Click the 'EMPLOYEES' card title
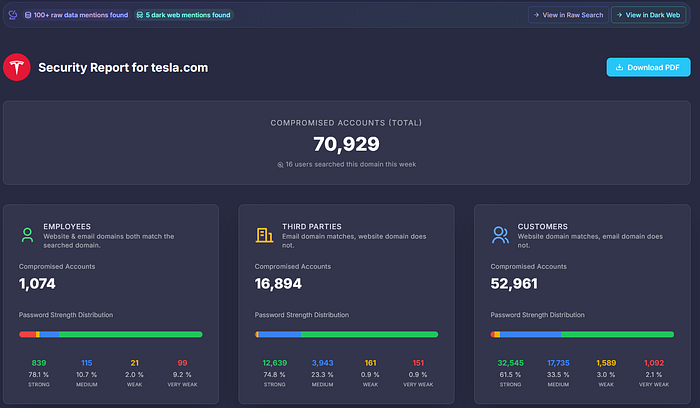Viewport: 700px width, 408px height. pos(67,227)
